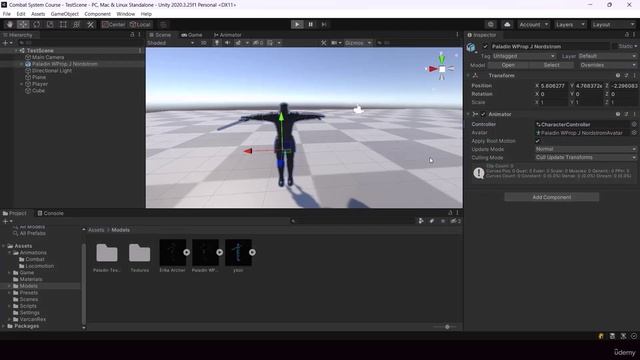Open the File menu
640x360 pixels.
pyautogui.click(x=7, y=14)
